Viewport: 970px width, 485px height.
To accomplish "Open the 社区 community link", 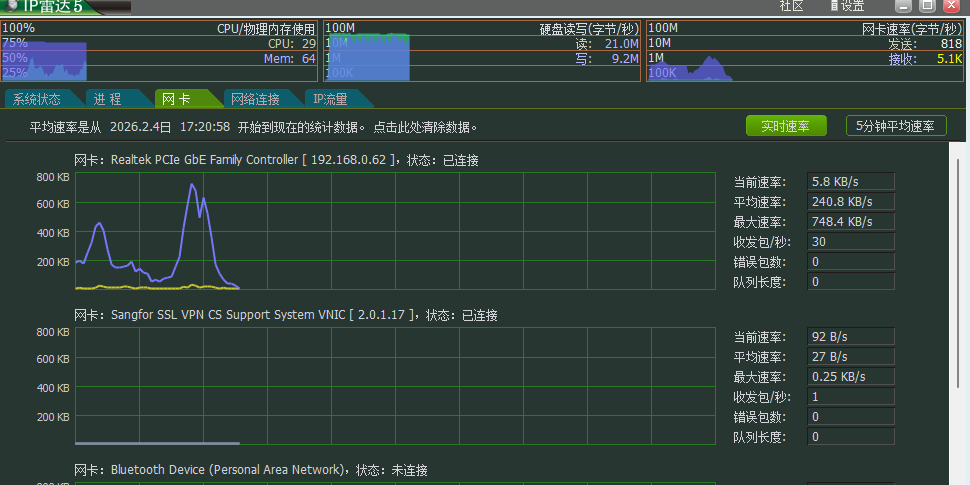I will [x=791, y=6].
